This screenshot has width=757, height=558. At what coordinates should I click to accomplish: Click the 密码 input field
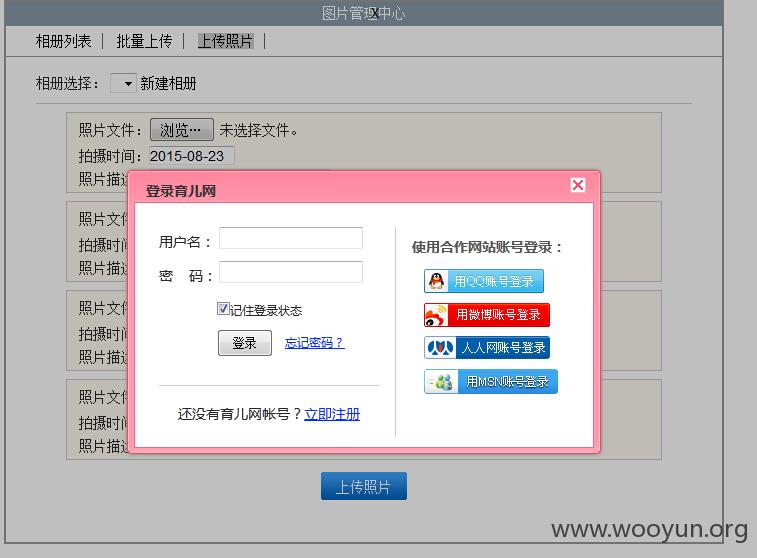click(291, 272)
